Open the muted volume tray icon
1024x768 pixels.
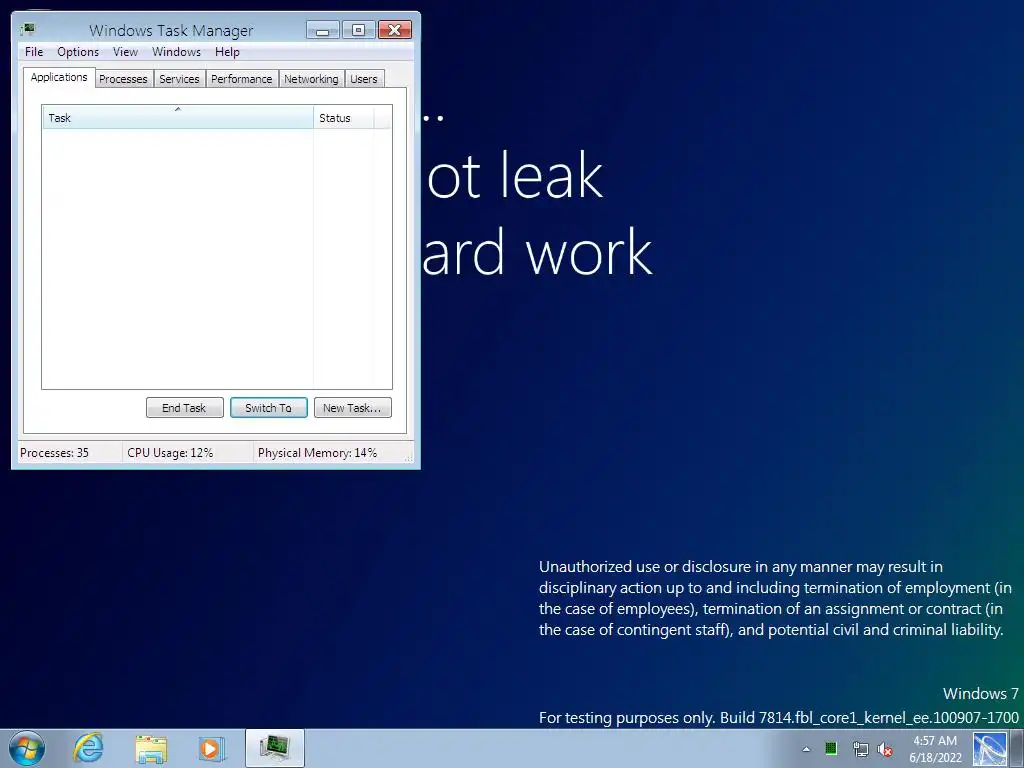(x=885, y=749)
